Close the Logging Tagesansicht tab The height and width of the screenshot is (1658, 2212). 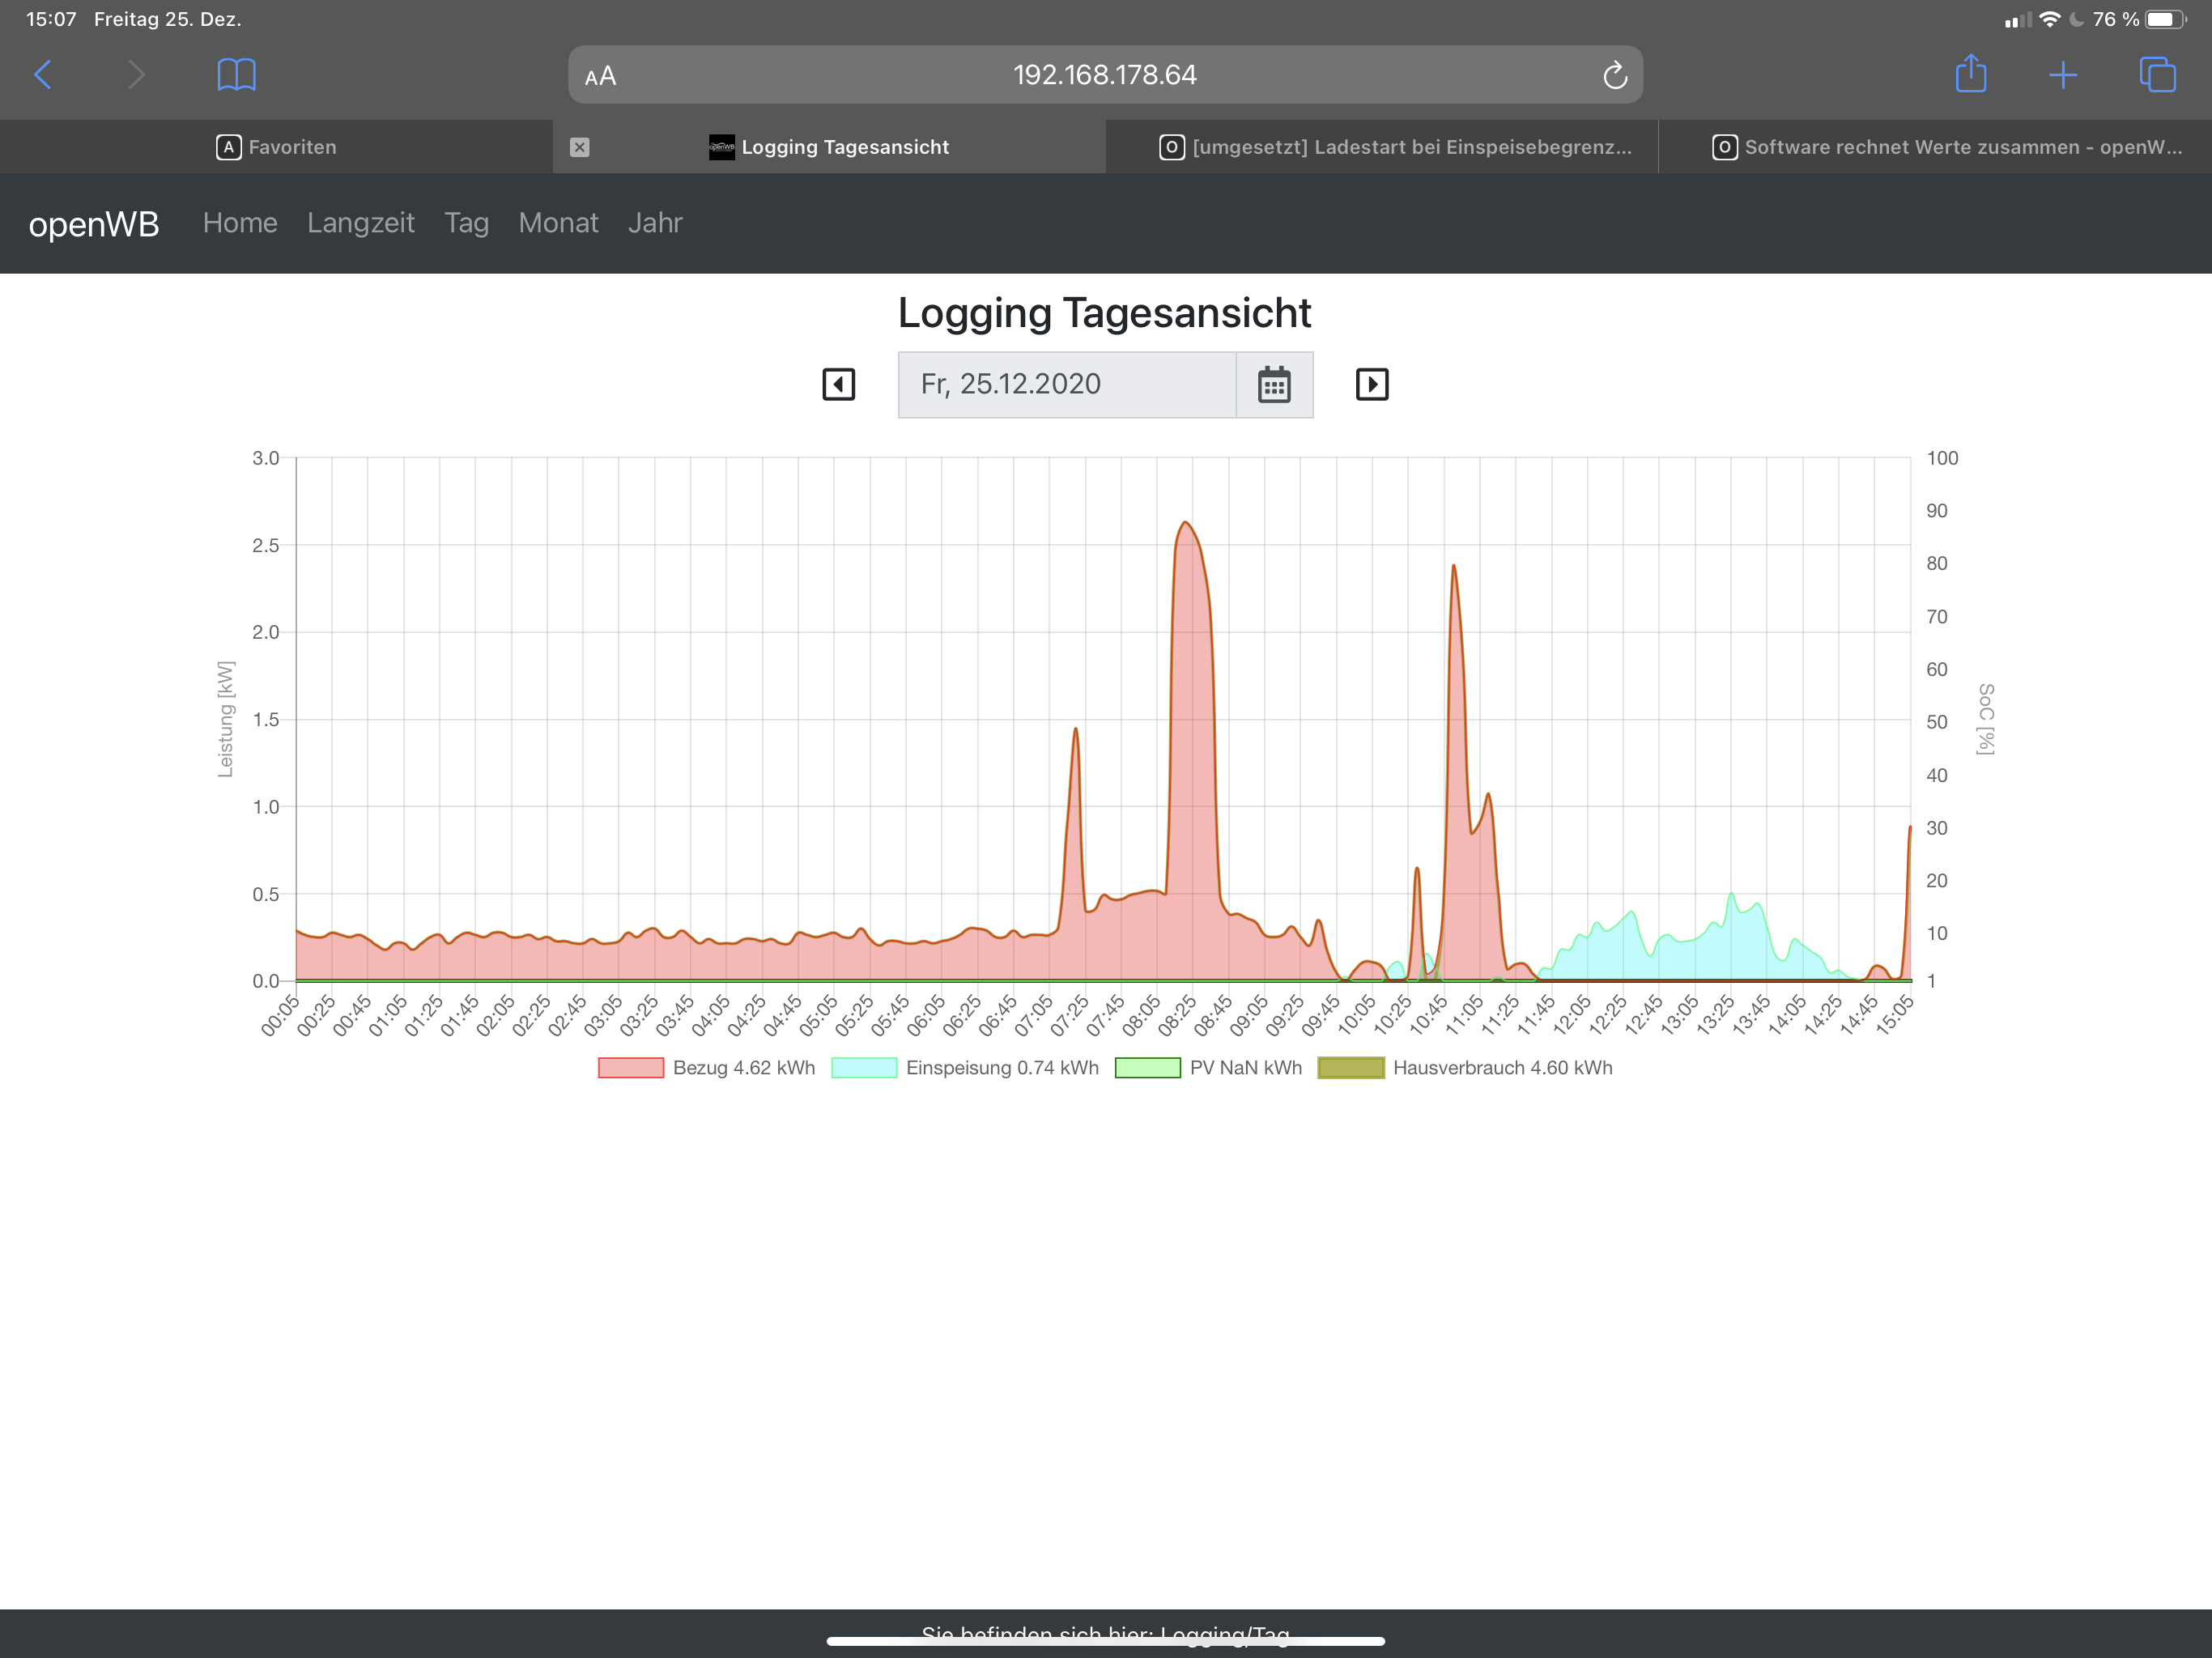tap(579, 147)
